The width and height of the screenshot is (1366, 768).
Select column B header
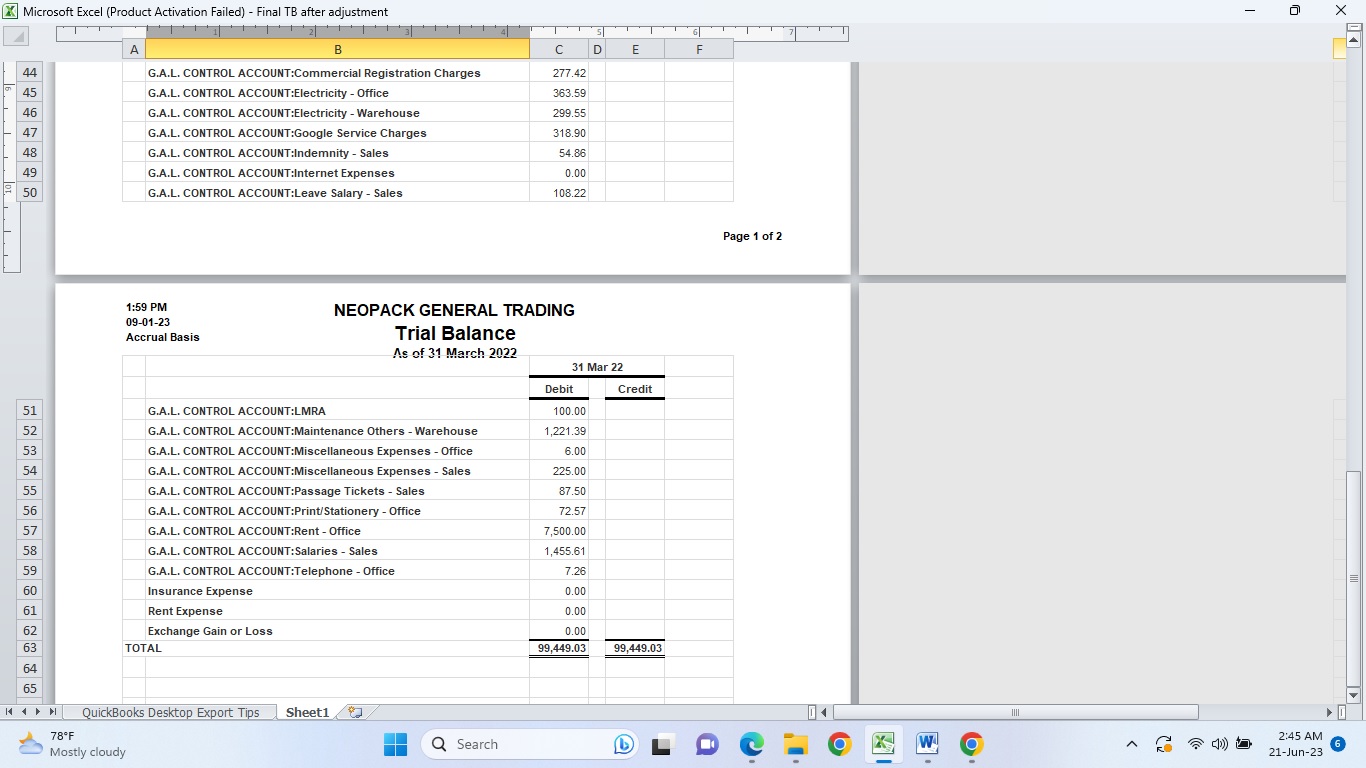click(337, 49)
